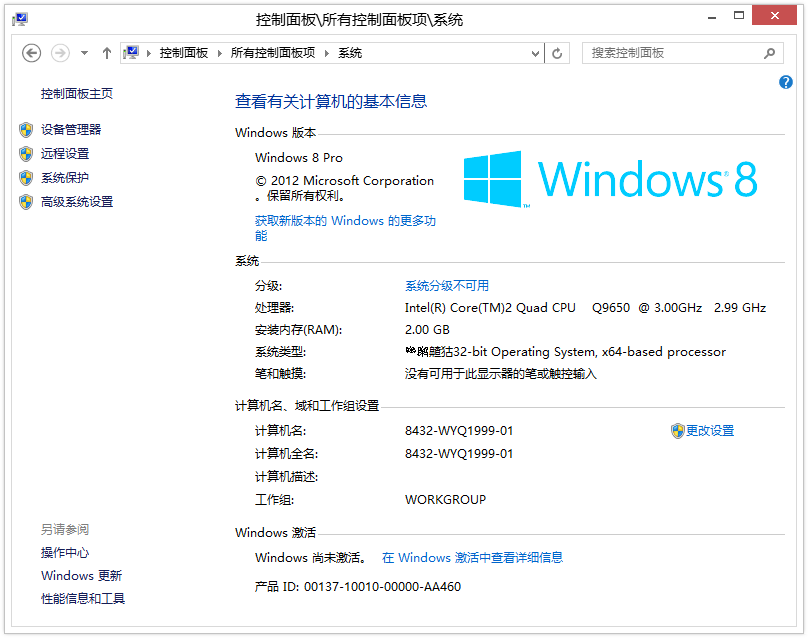Click the 32-bit Operating System type text
This screenshot has width=808, height=638.
click(x=565, y=352)
